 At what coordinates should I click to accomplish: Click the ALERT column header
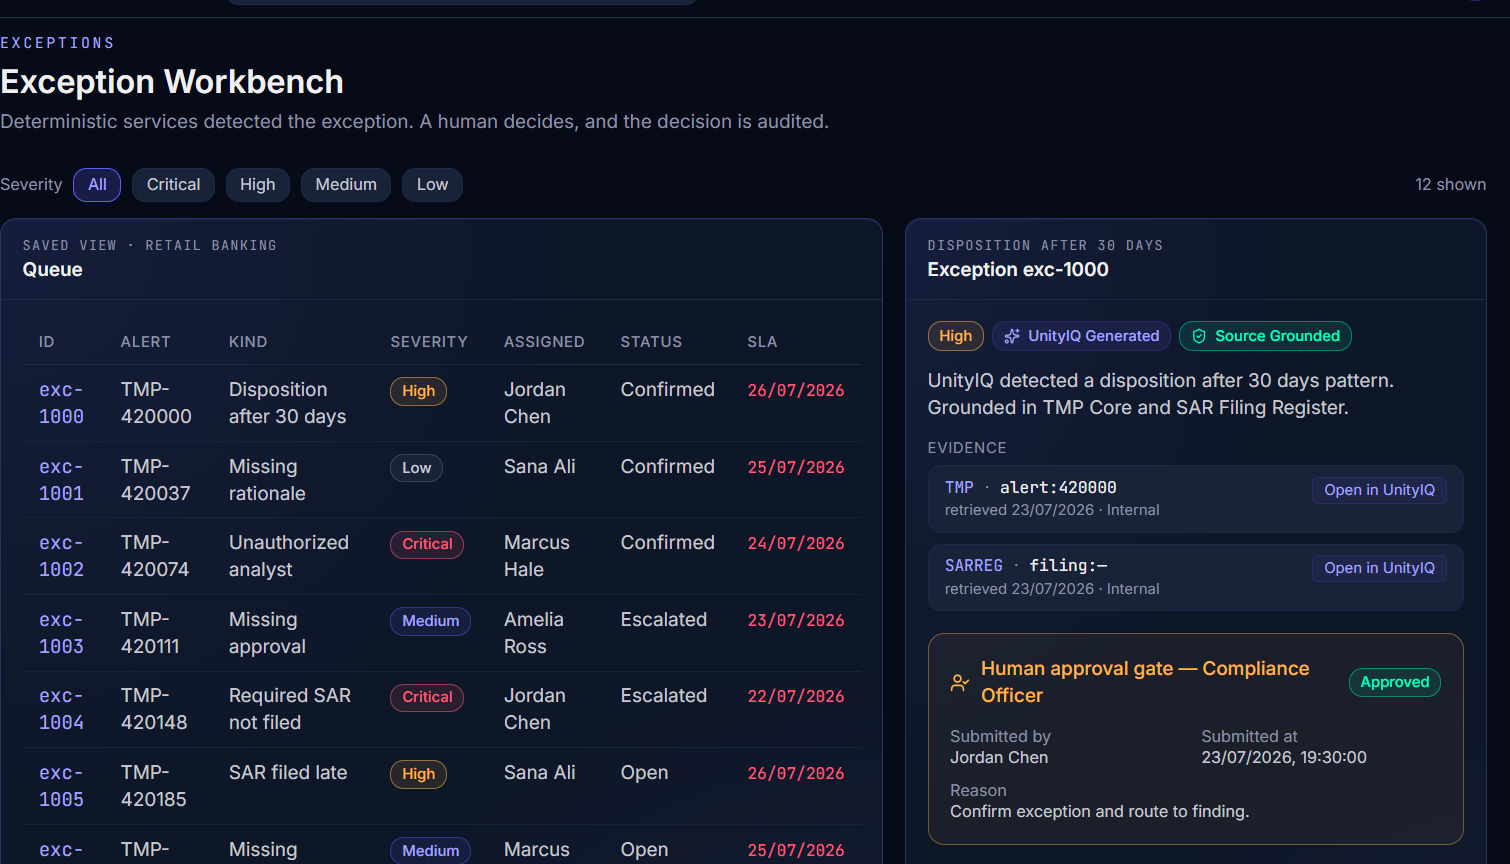pyautogui.click(x=146, y=342)
